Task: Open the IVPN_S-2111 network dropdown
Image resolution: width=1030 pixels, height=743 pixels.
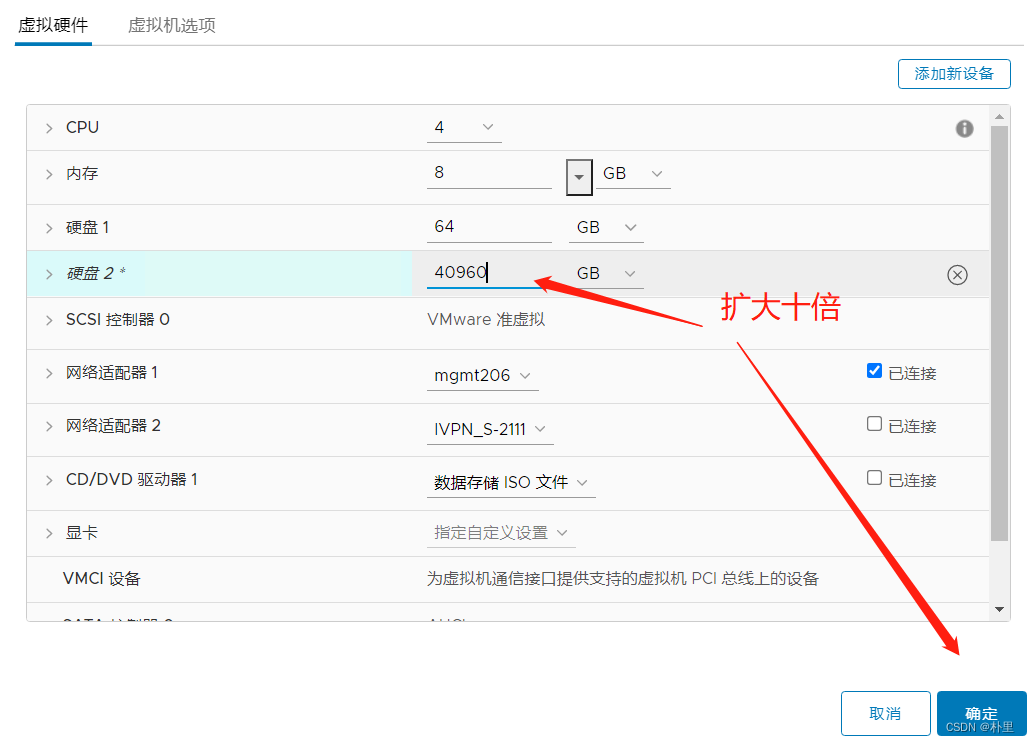Action: pos(490,430)
